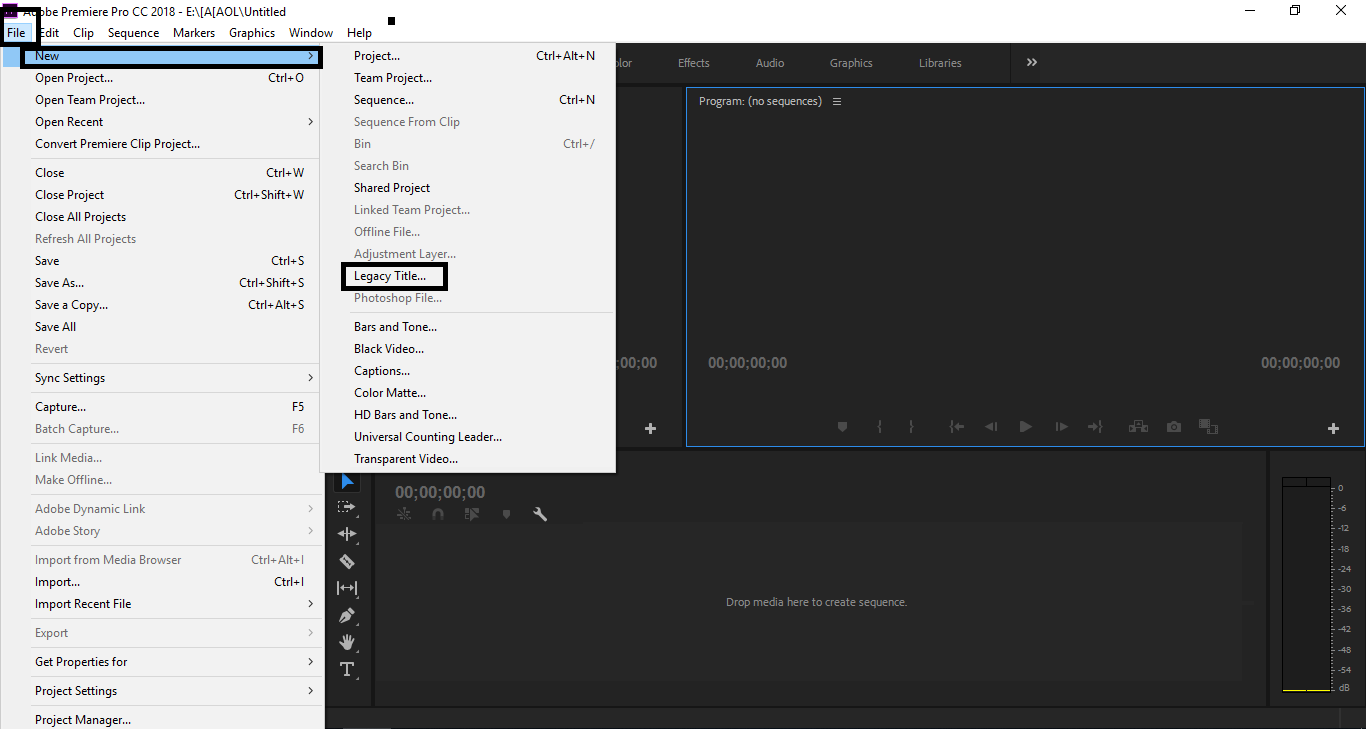Expand Get Properties for submenu
The height and width of the screenshot is (729, 1366).
pyautogui.click(x=175, y=662)
